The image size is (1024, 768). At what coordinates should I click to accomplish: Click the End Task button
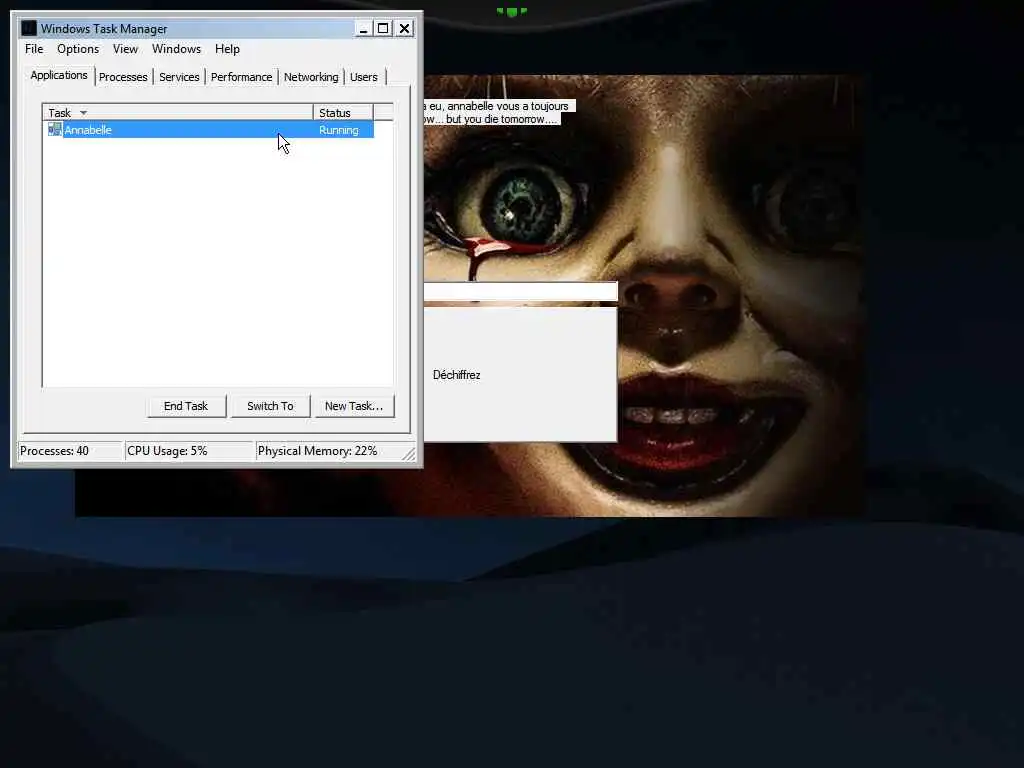(x=186, y=406)
